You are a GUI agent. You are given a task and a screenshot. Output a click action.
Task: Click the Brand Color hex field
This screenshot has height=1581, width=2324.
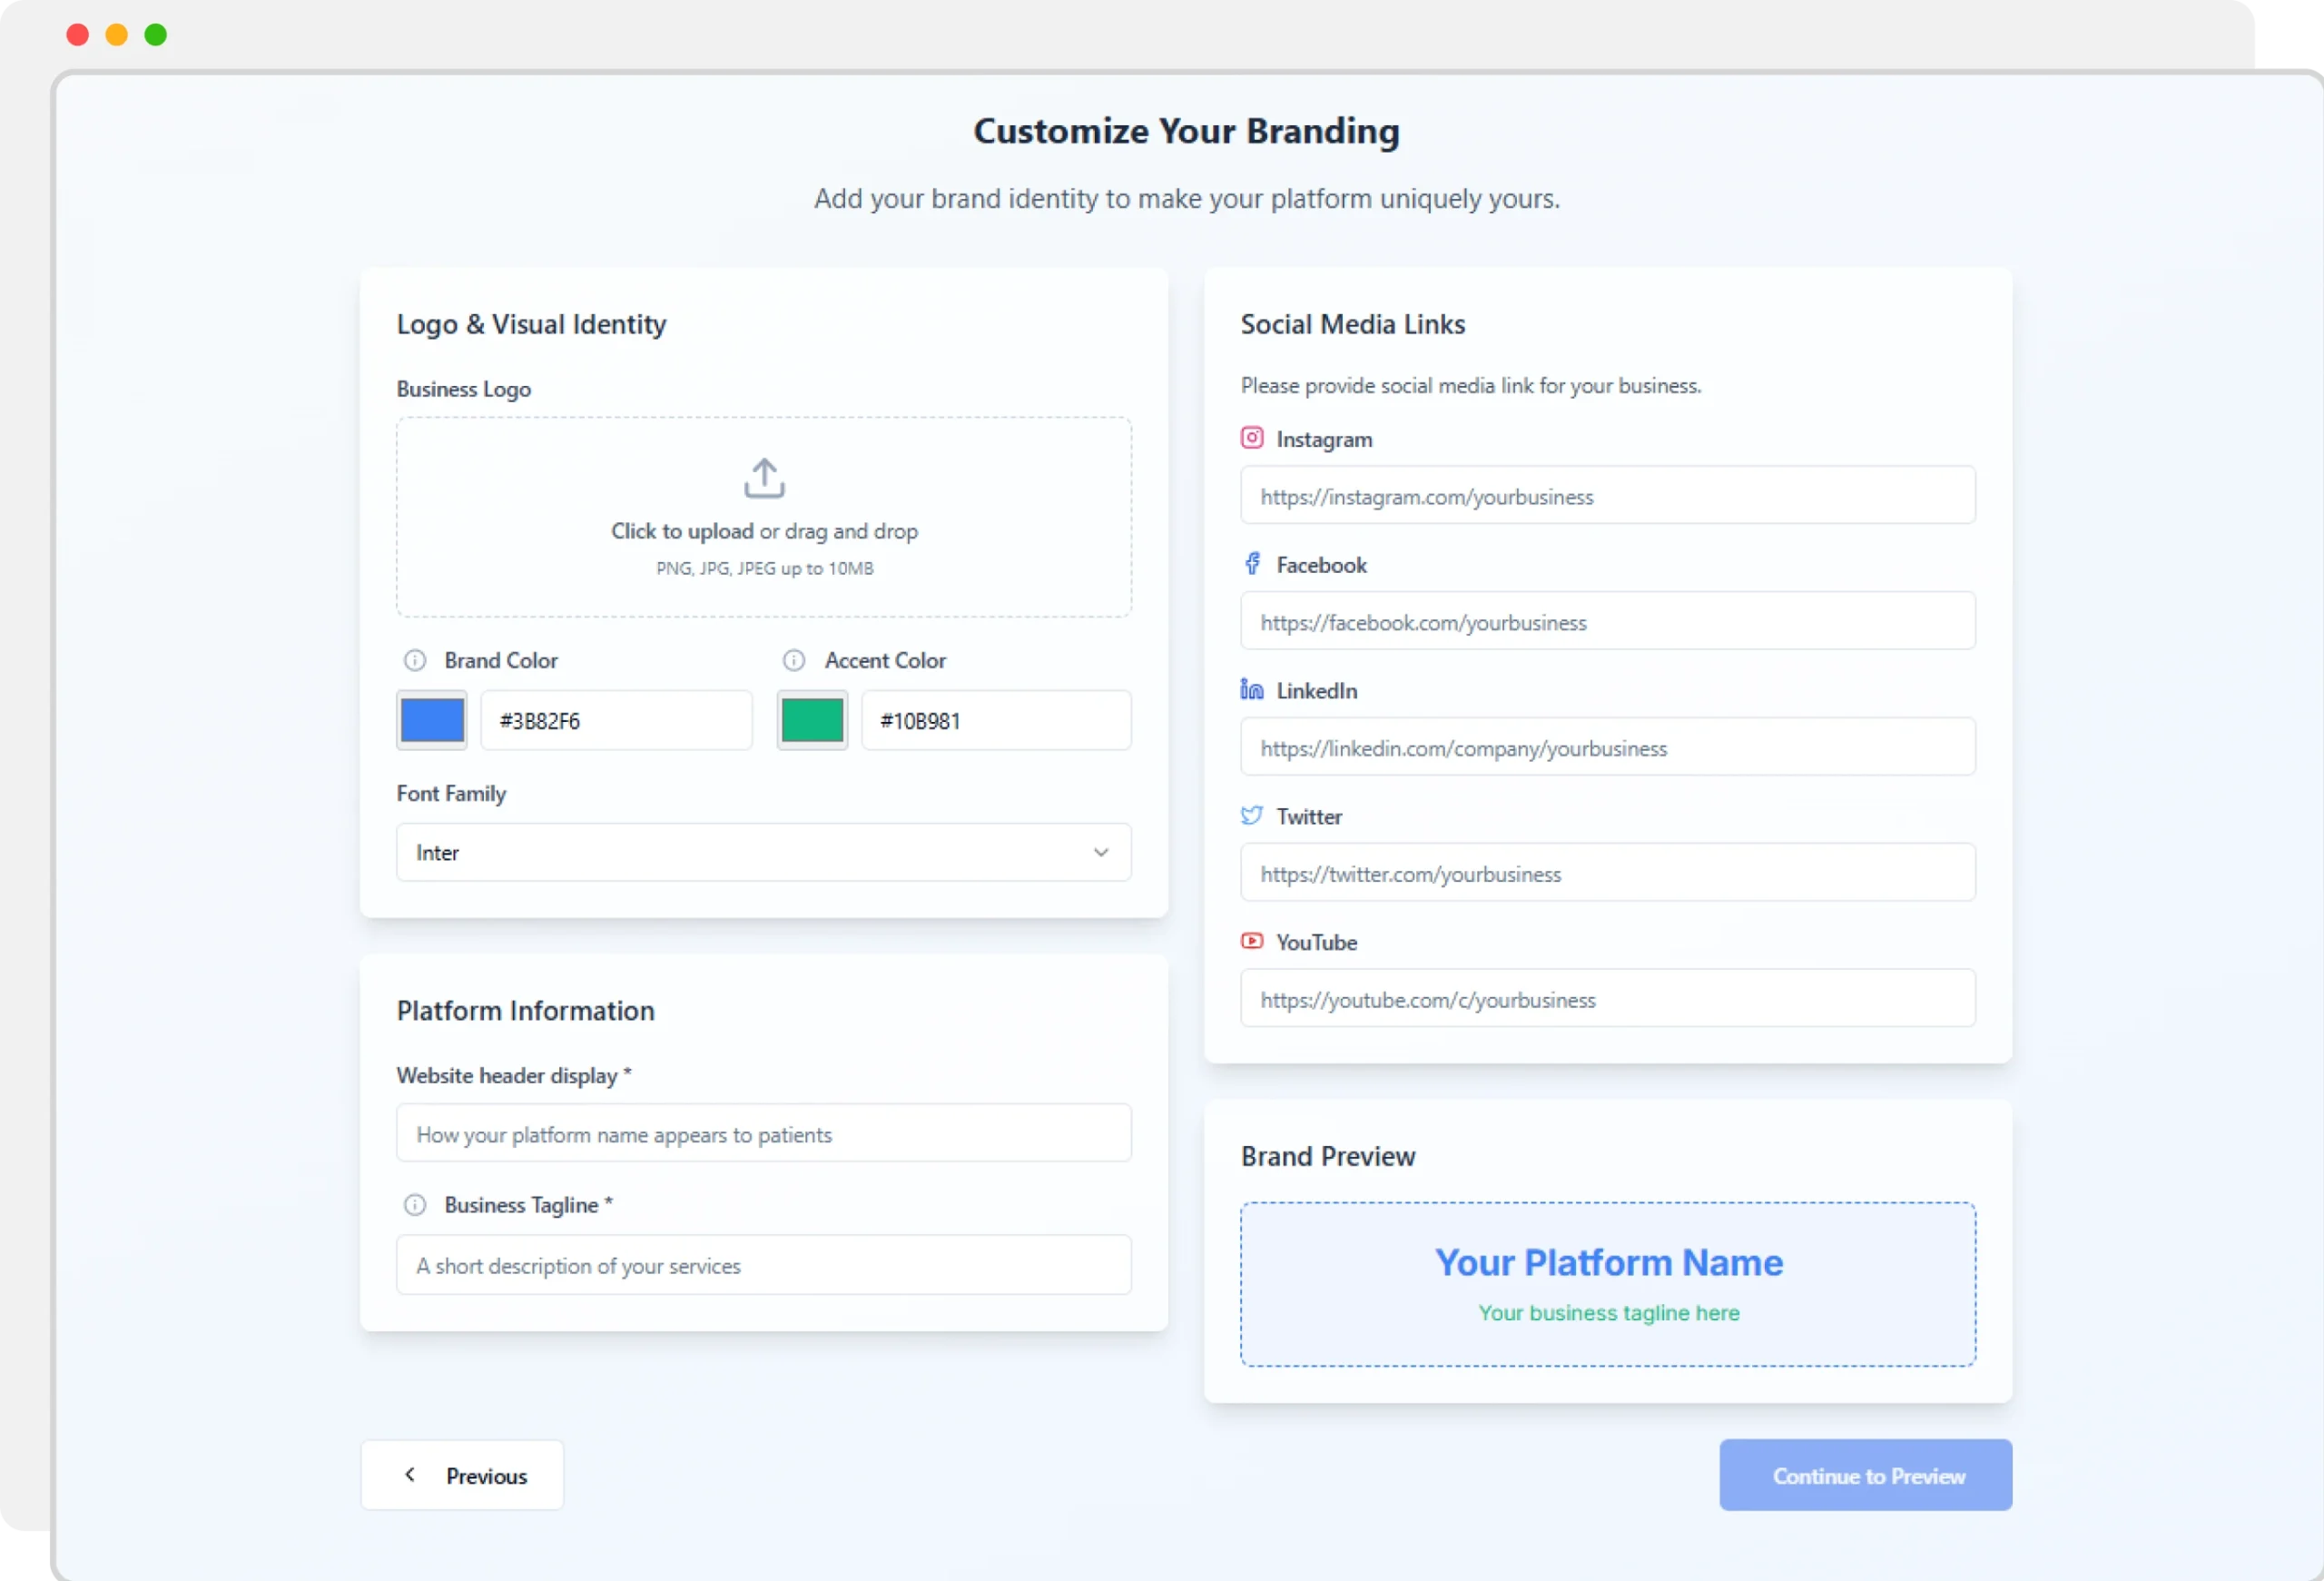pyautogui.click(x=616, y=720)
